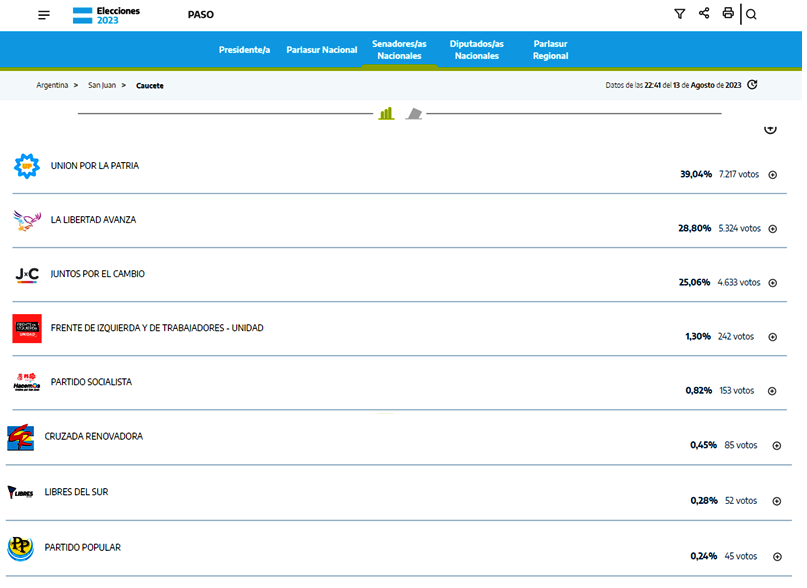The height and width of the screenshot is (588, 807).
Task: Expand Juntos por el Cambio results
Action: point(772,283)
